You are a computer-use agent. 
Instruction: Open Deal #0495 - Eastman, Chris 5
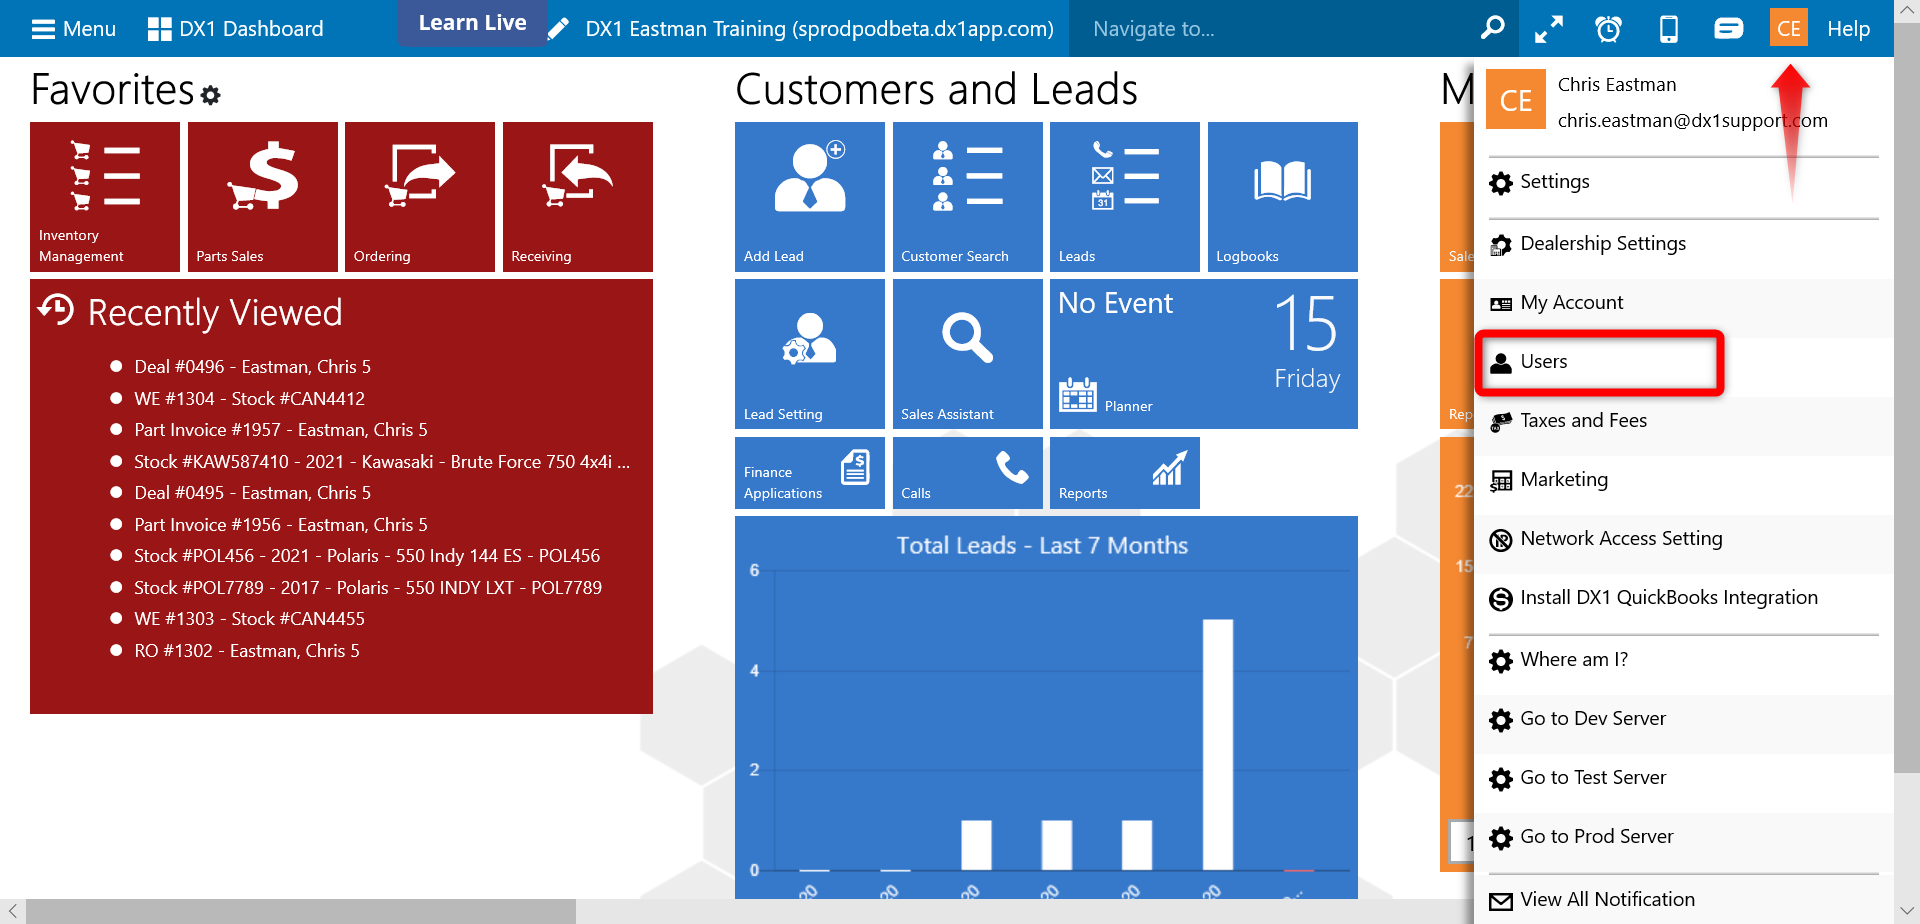coord(252,493)
